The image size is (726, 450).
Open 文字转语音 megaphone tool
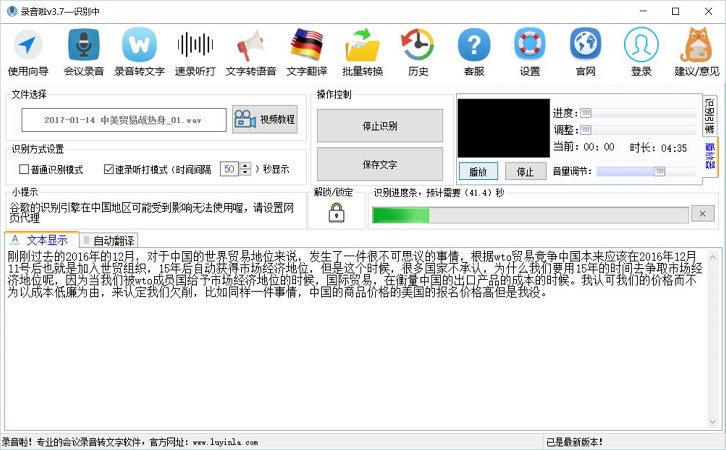[250, 46]
